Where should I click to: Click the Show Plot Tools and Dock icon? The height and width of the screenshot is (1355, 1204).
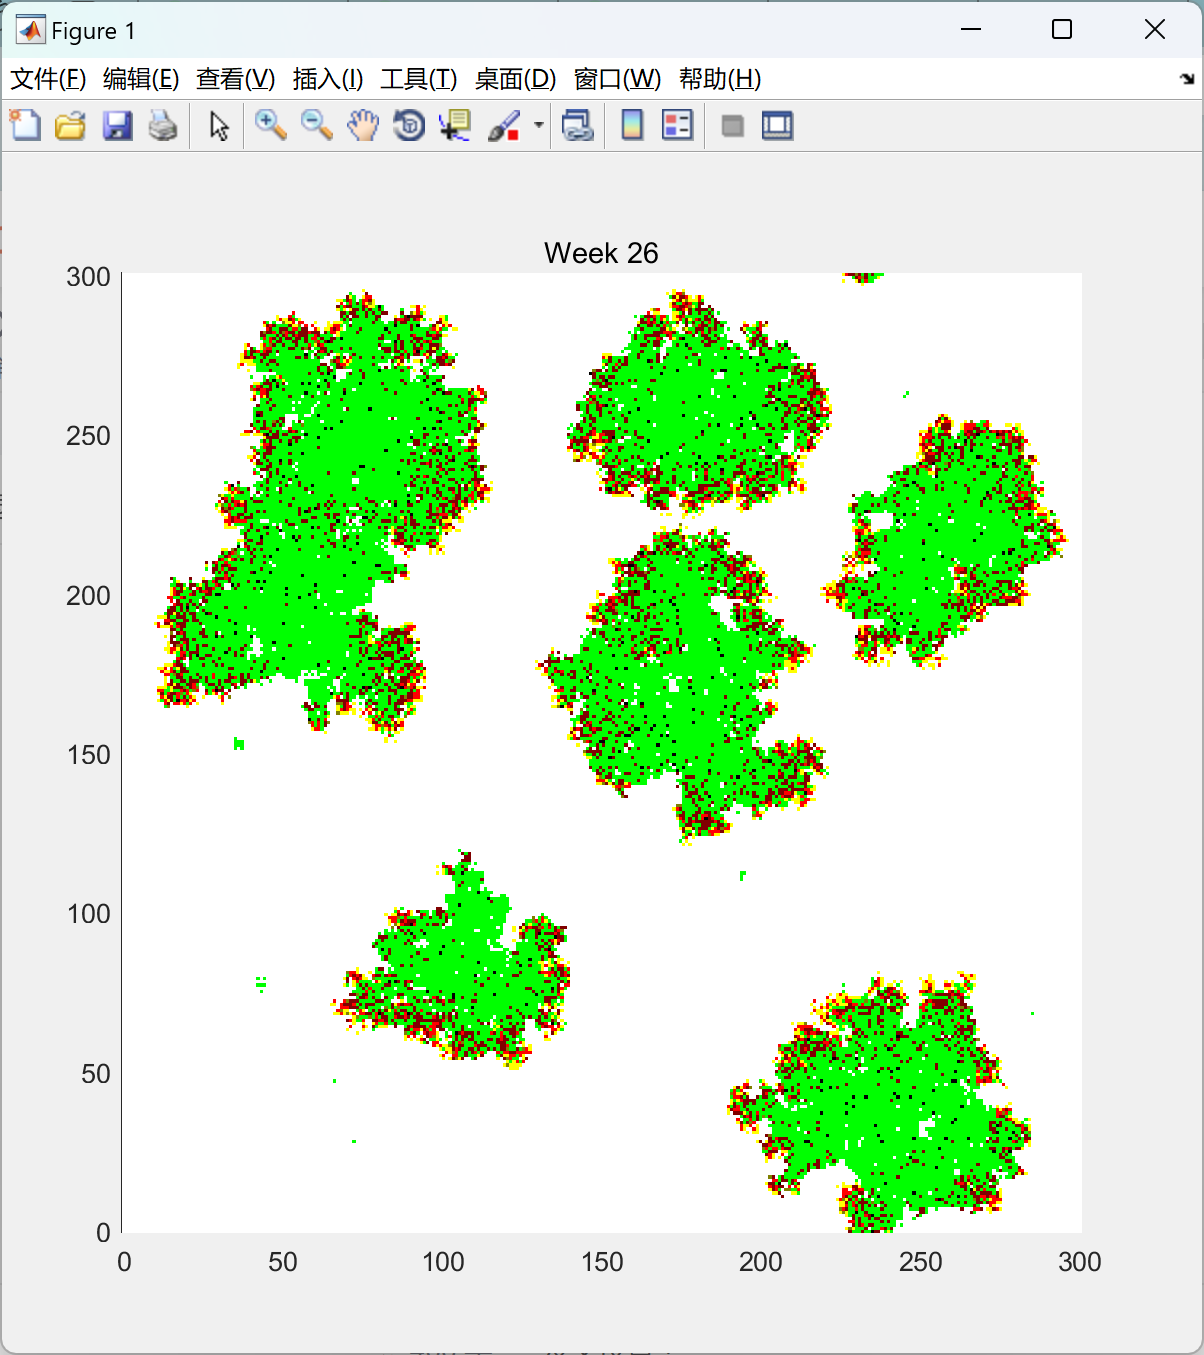[777, 125]
